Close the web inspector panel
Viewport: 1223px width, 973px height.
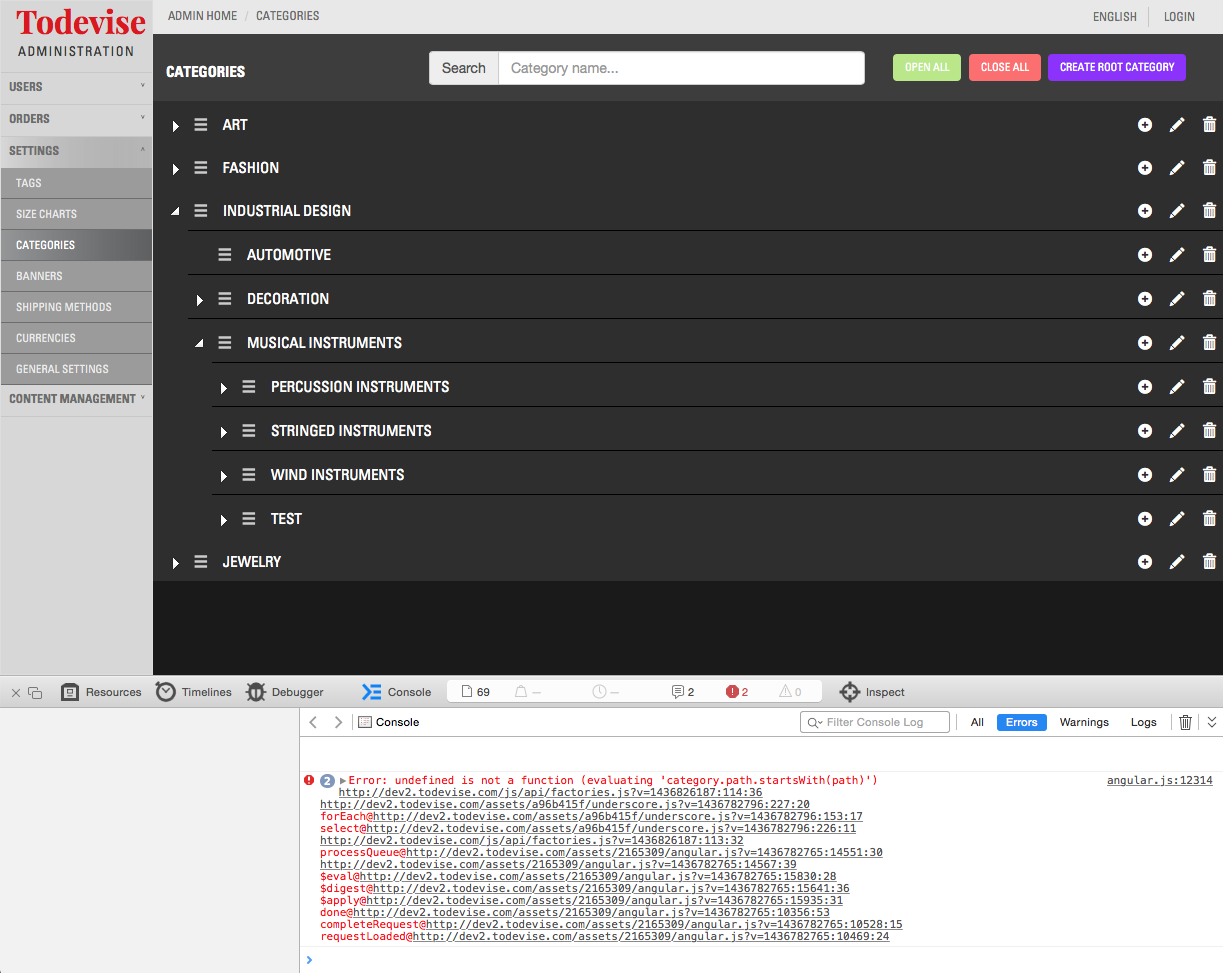point(15,692)
